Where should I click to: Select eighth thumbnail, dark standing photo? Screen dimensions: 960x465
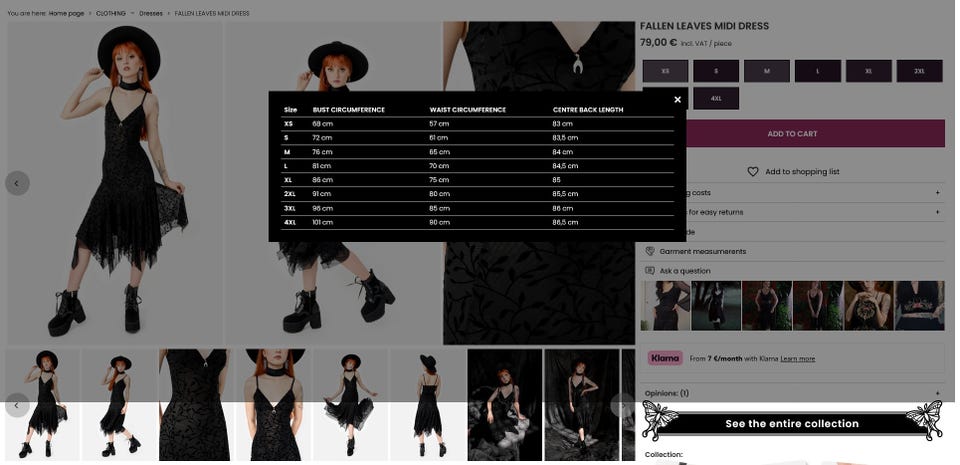coord(582,404)
